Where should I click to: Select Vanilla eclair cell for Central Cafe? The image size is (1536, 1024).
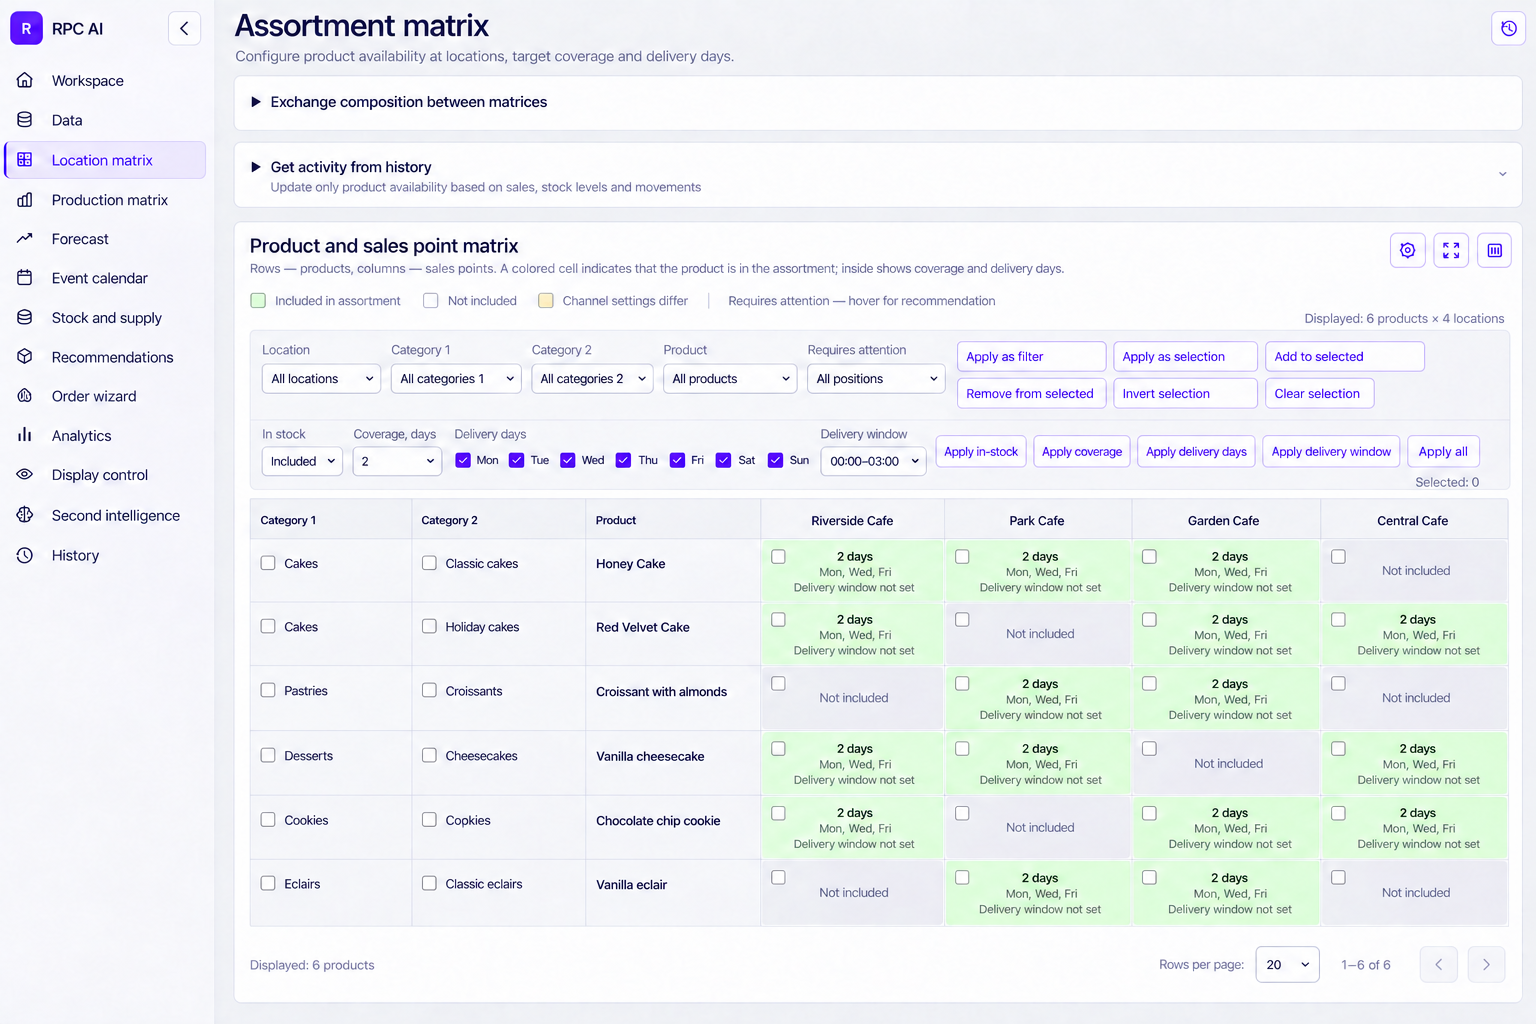1338,877
